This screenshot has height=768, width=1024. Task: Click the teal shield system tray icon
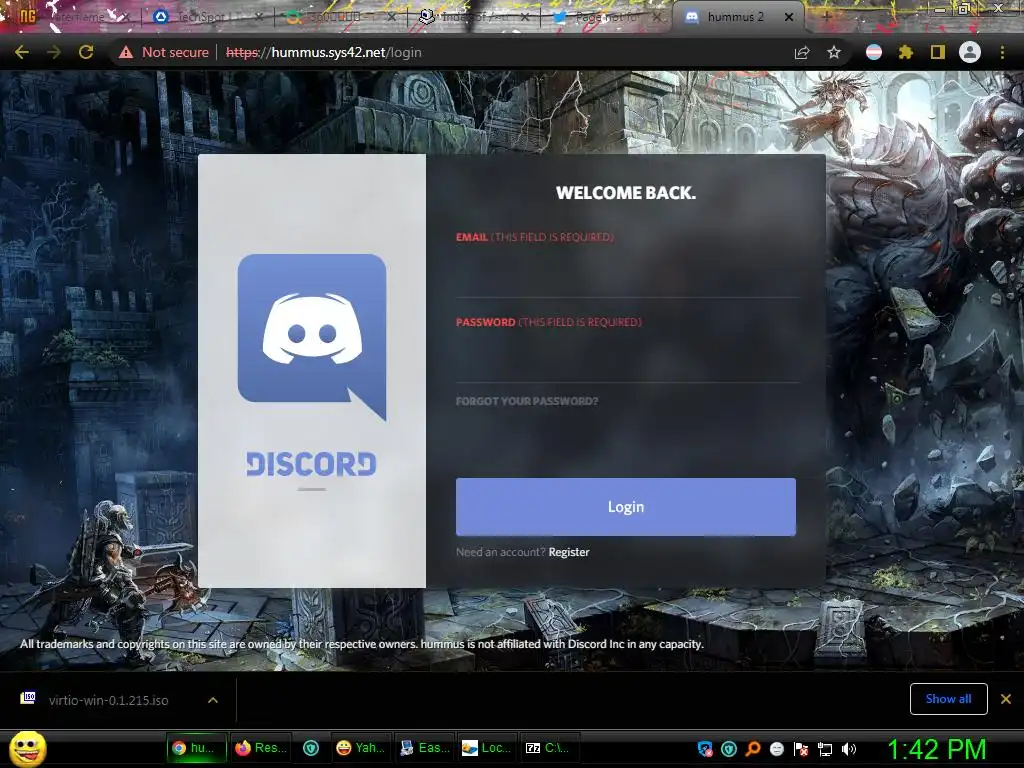(x=729, y=749)
